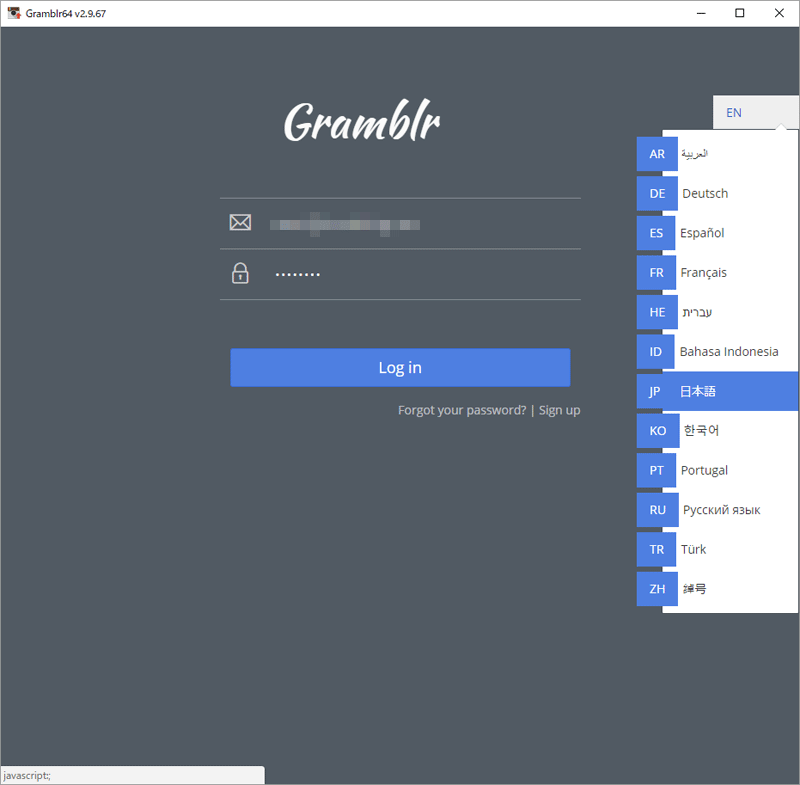Select Chinese (ZH) language
800x785 pixels.
pos(717,589)
